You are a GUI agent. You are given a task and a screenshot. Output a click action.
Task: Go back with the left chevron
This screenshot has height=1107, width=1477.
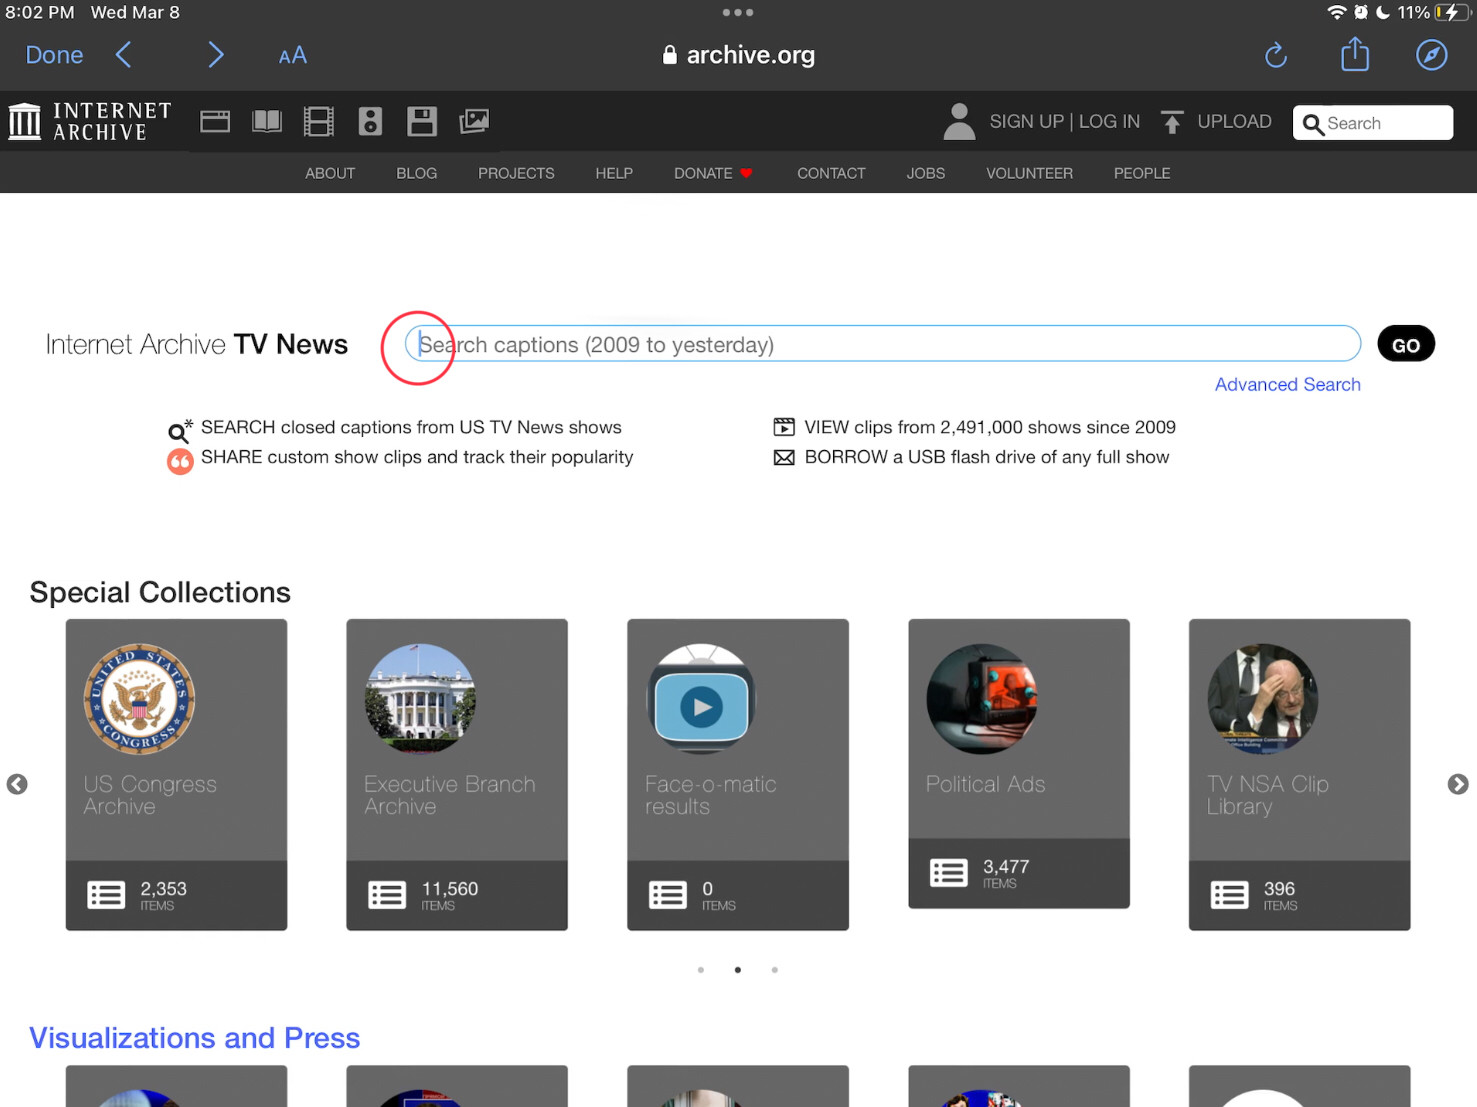124,55
